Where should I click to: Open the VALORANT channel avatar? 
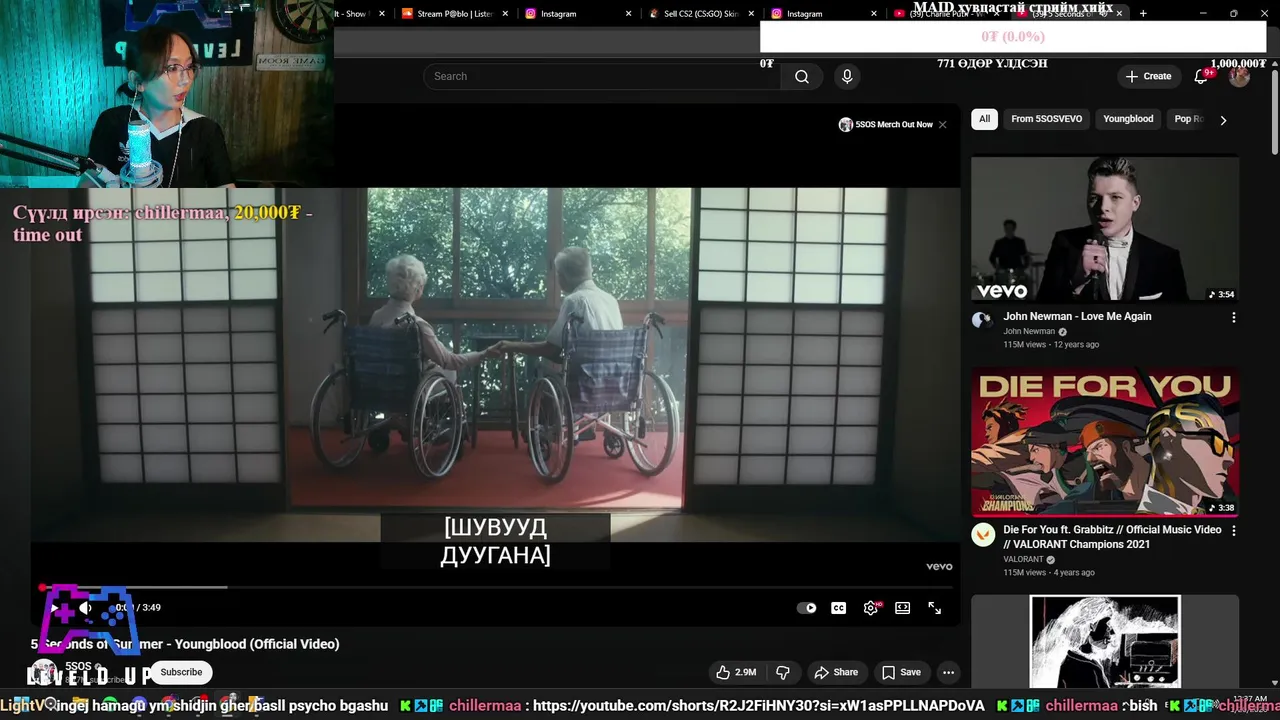(983, 535)
